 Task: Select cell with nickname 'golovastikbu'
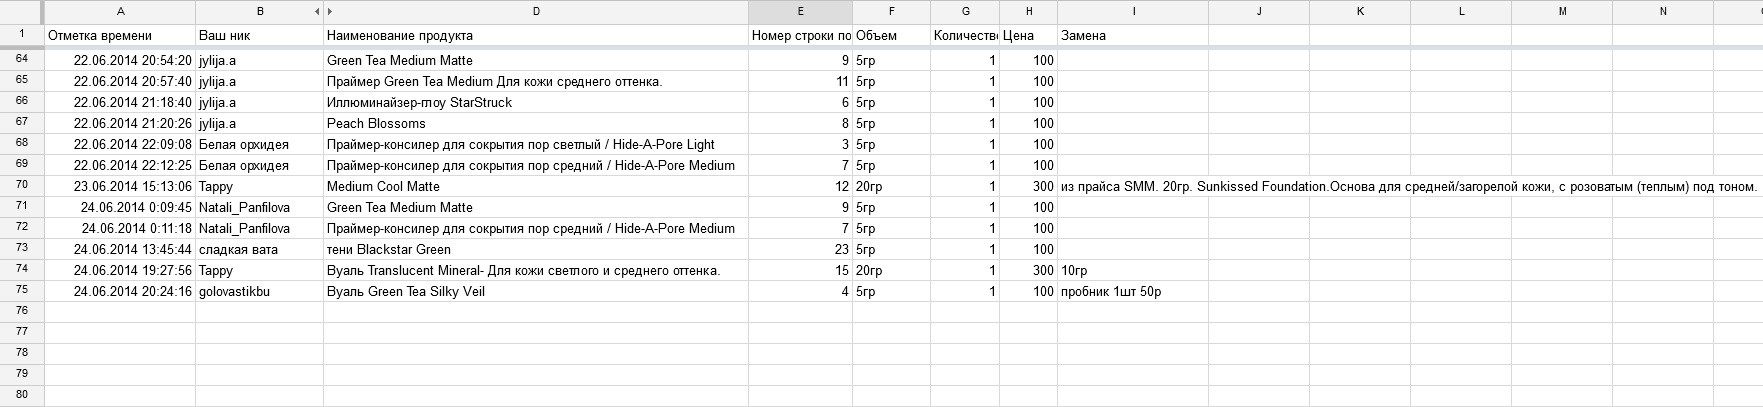click(x=259, y=291)
